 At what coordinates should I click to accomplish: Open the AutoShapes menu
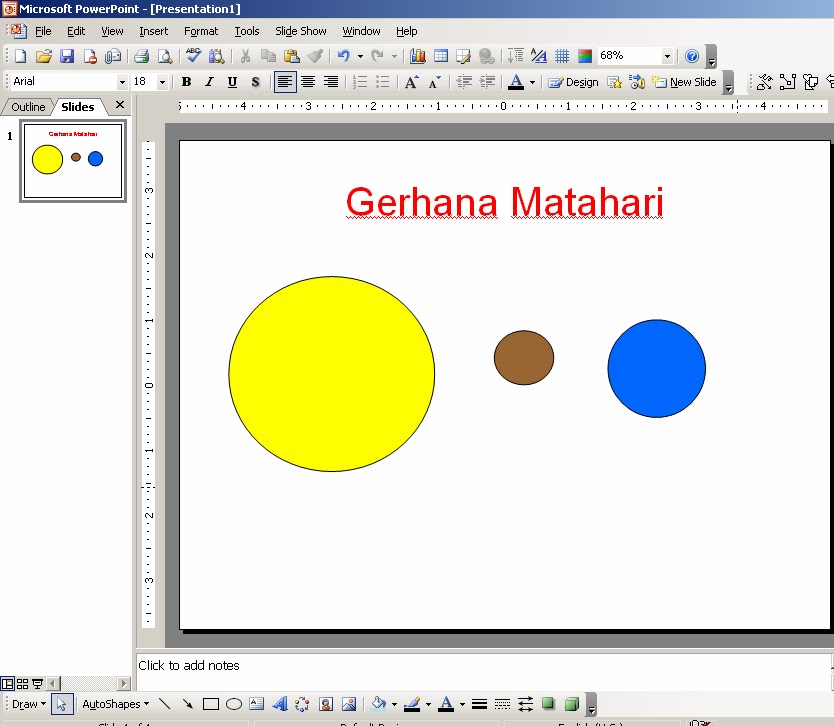click(112, 704)
